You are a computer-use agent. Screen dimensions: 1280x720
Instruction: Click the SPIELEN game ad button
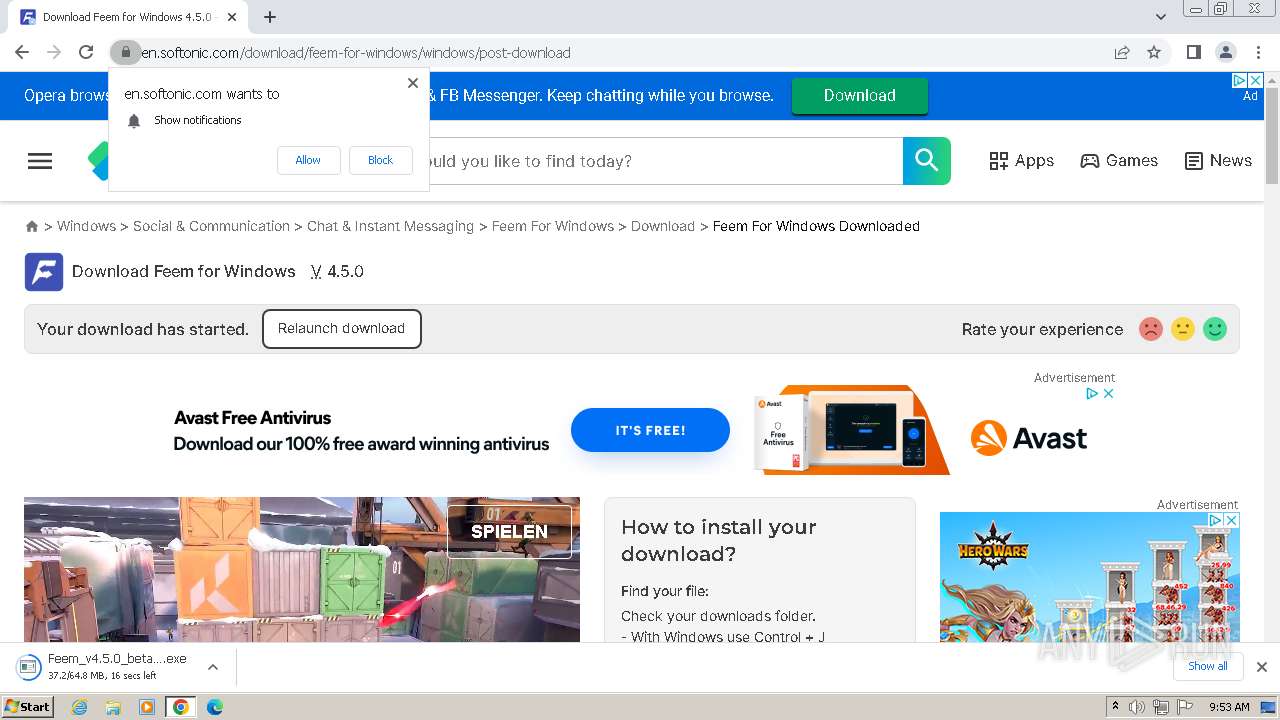[509, 531]
